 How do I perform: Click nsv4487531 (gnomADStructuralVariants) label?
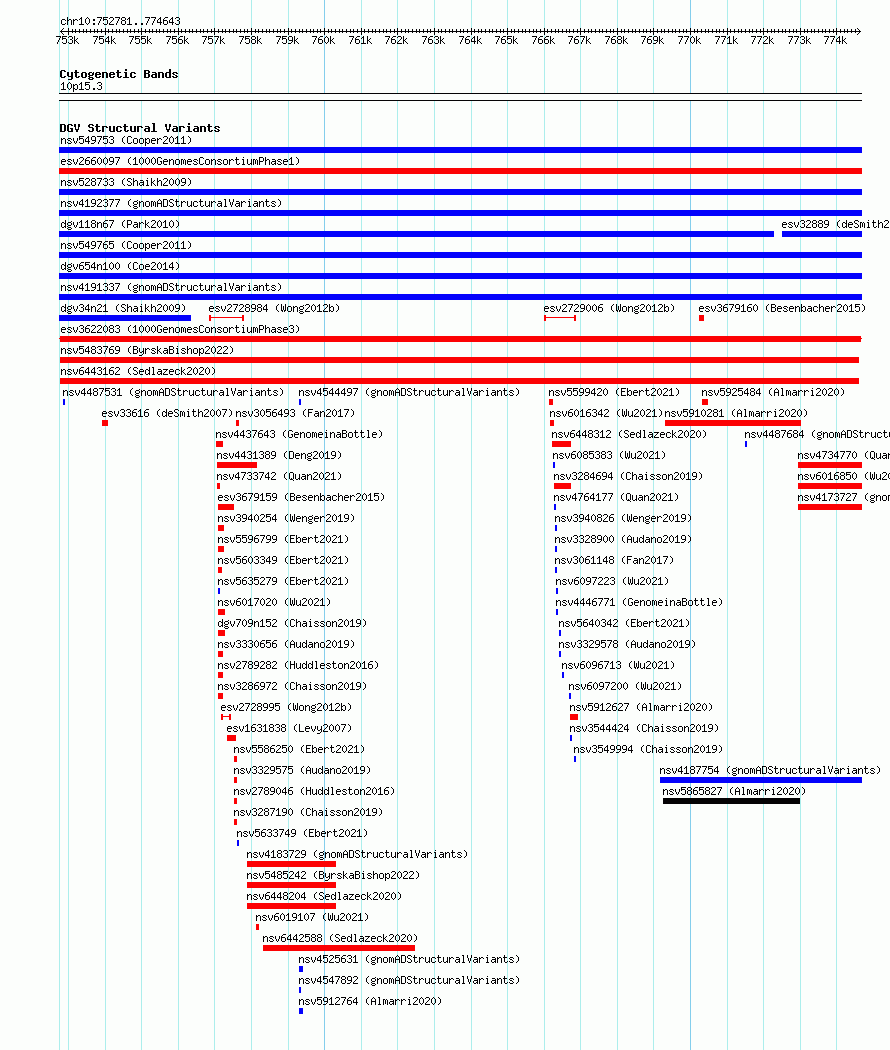(x=173, y=392)
